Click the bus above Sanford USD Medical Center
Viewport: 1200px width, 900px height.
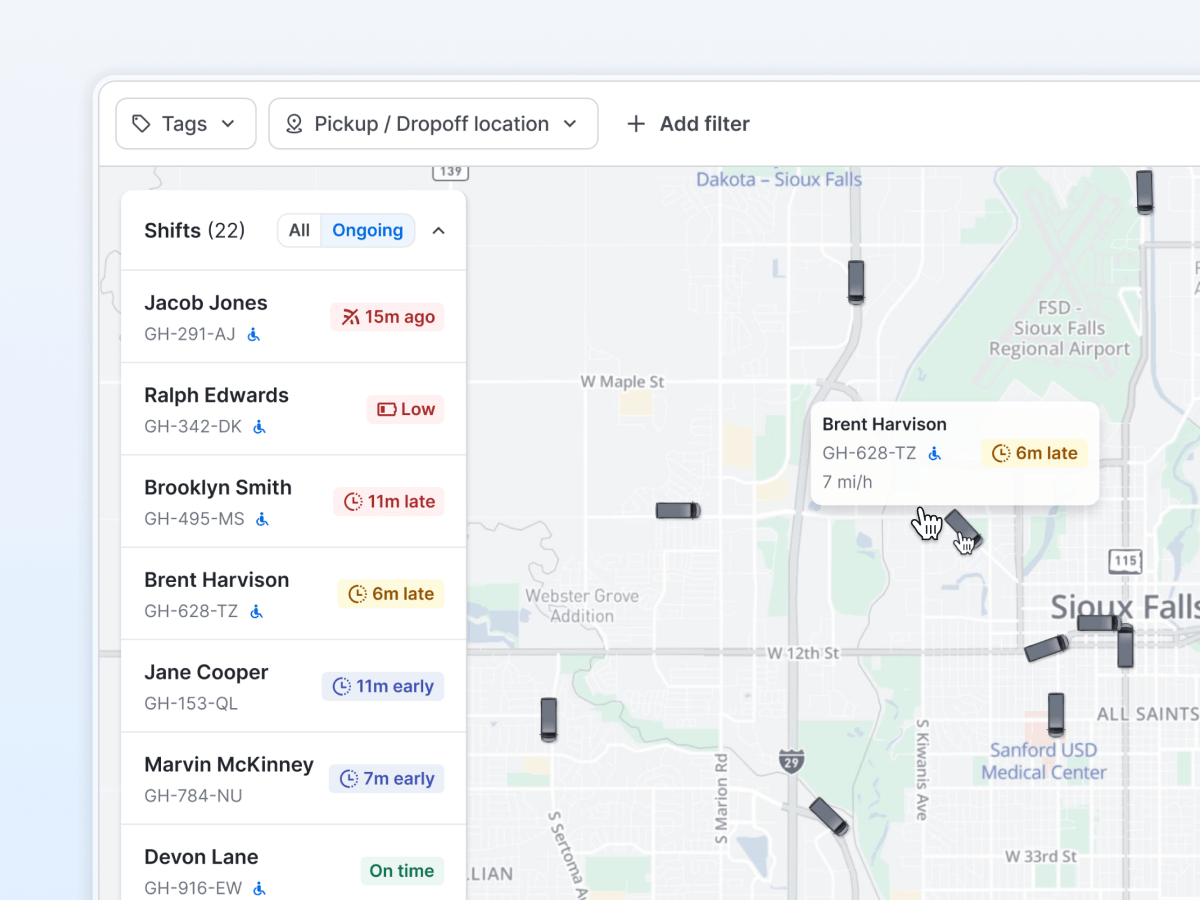click(x=1056, y=714)
